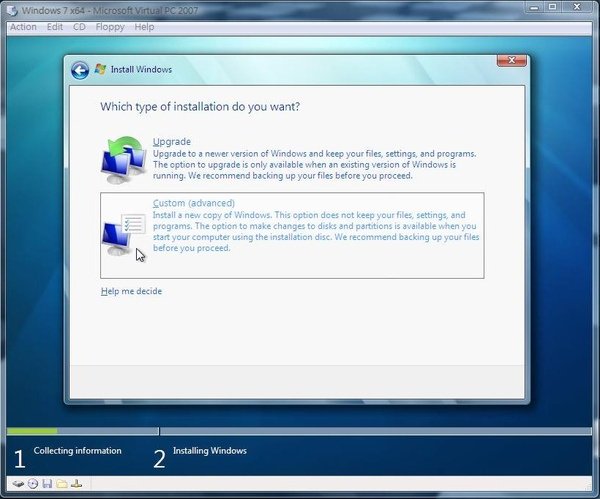Viewport: 600px width, 499px height.
Task: Close the Install Windows dialog
Action: (x=512, y=60)
